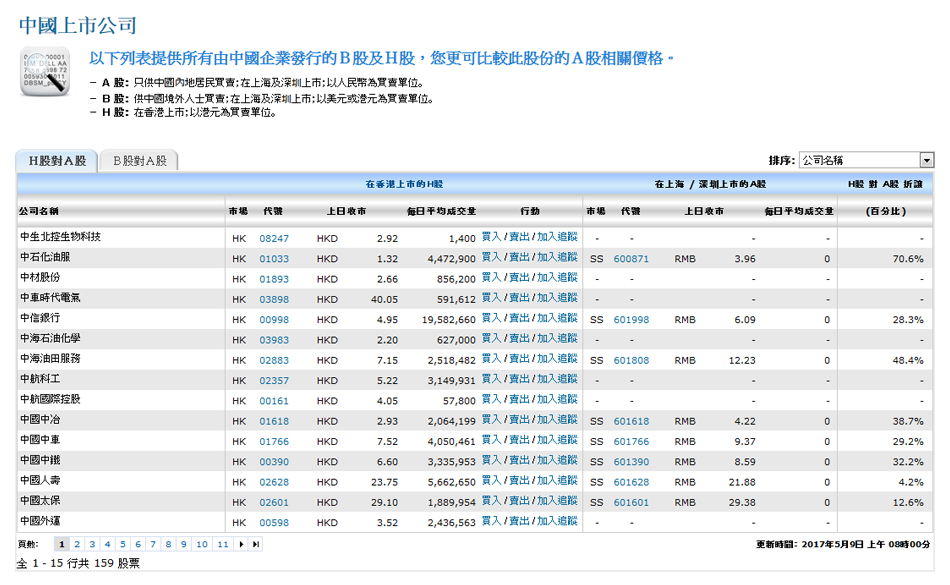This screenshot has width=950, height=585.
Task: Open stock code 00390 link
Action: click(274, 461)
